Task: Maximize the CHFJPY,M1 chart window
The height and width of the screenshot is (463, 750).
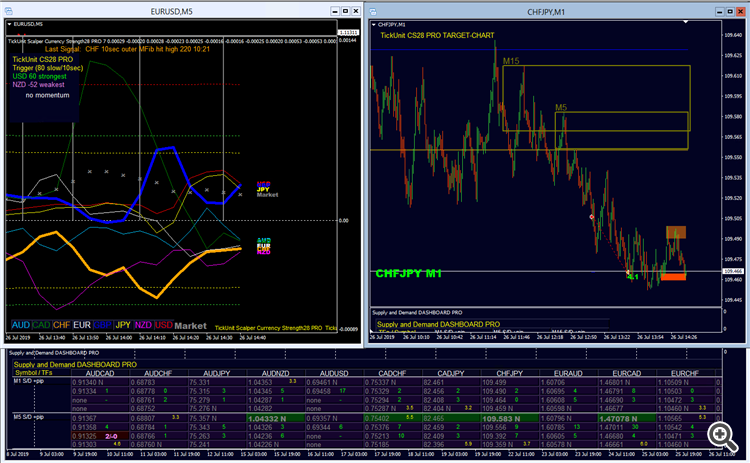Action: coord(730,11)
